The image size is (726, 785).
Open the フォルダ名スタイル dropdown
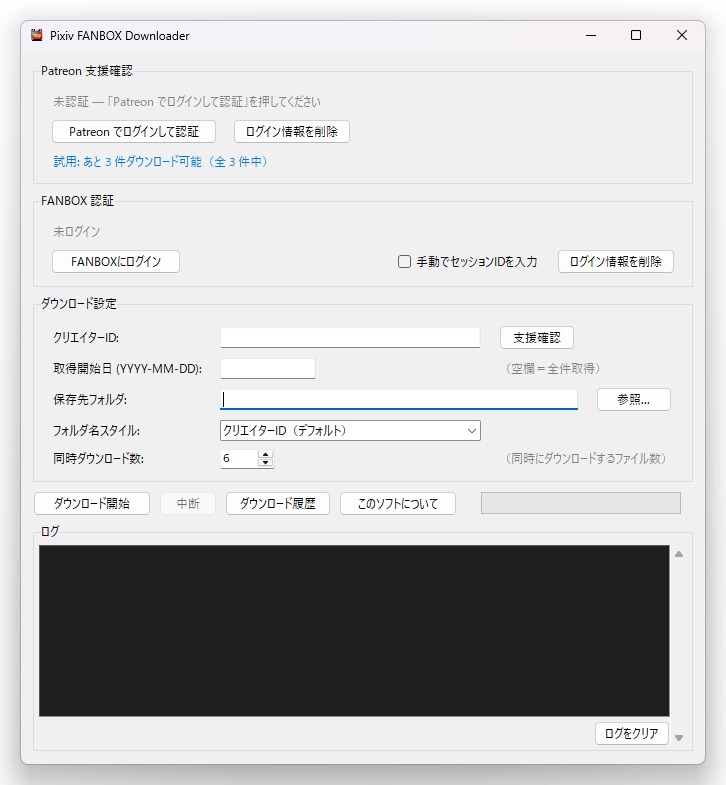click(350, 430)
